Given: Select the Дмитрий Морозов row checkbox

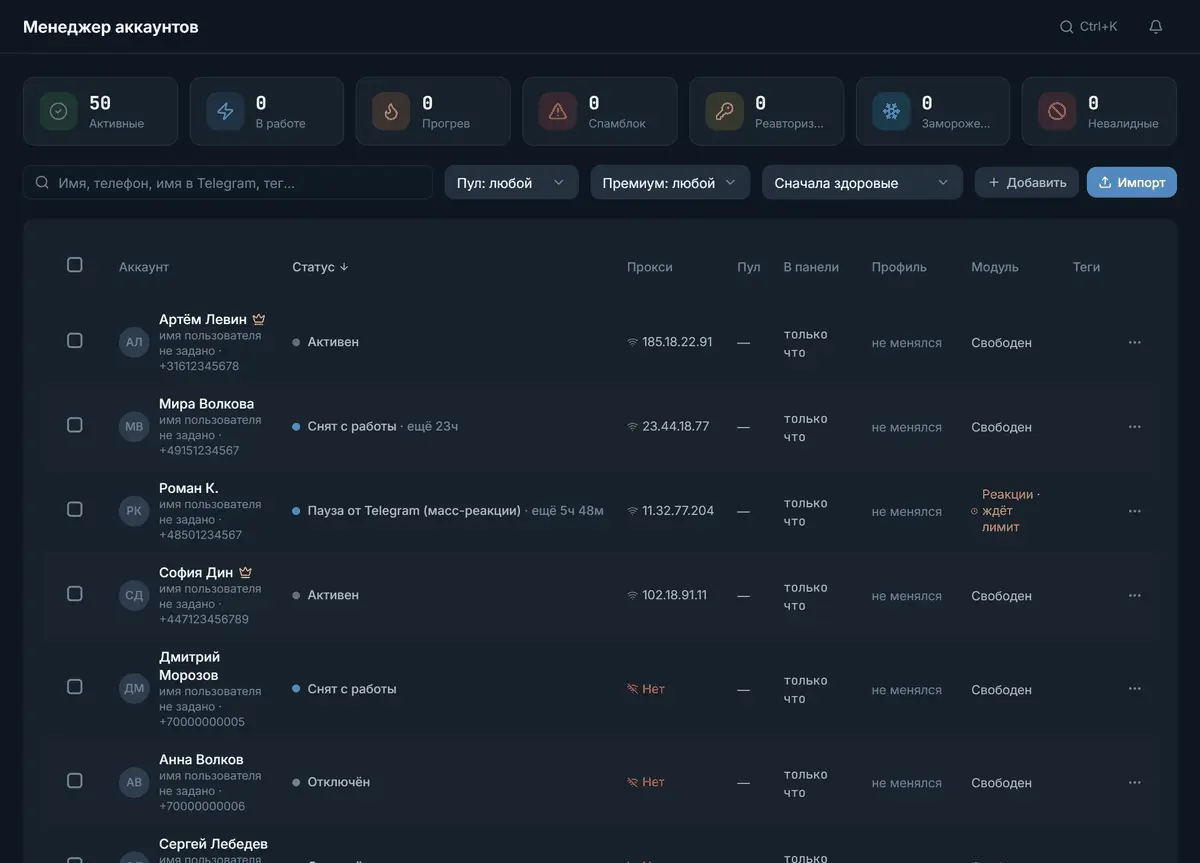Looking at the screenshot, I should [75, 687].
